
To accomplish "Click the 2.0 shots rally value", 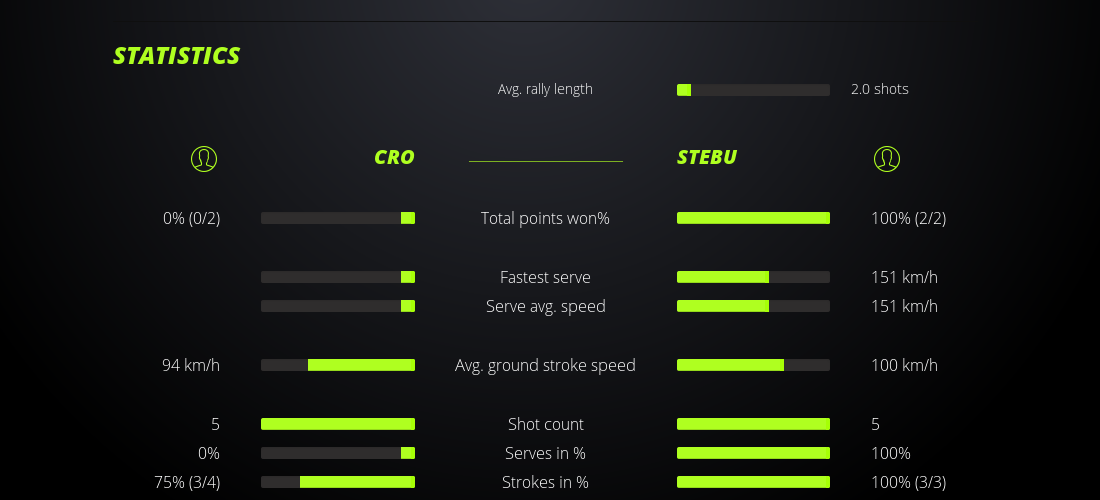I will click(x=879, y=89).
